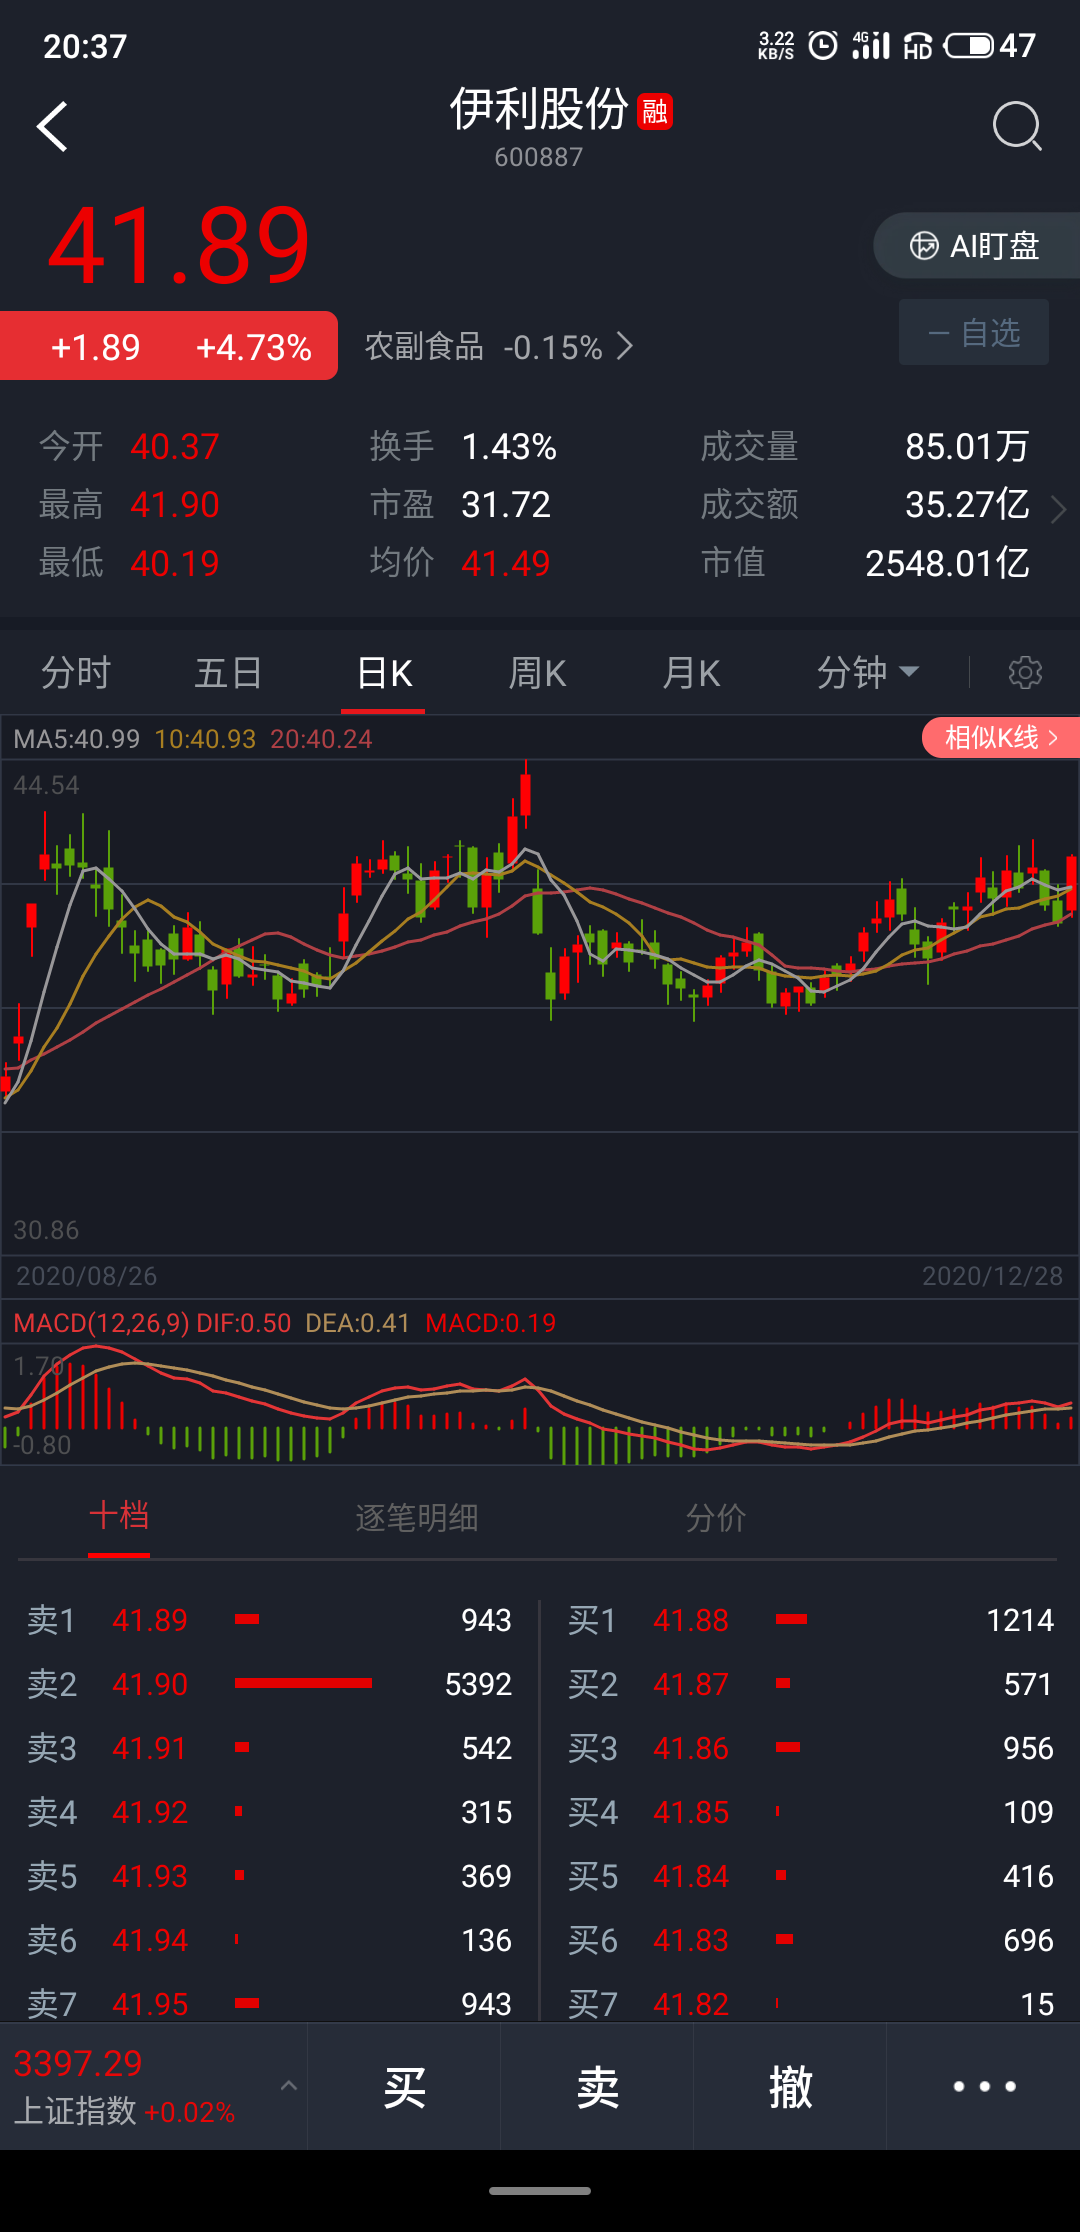Image resolution: width=1080 pixels, height=2232 pixels.
Task: Select 买6 price 41.83 row
Action: click(x=810, y=1940)
